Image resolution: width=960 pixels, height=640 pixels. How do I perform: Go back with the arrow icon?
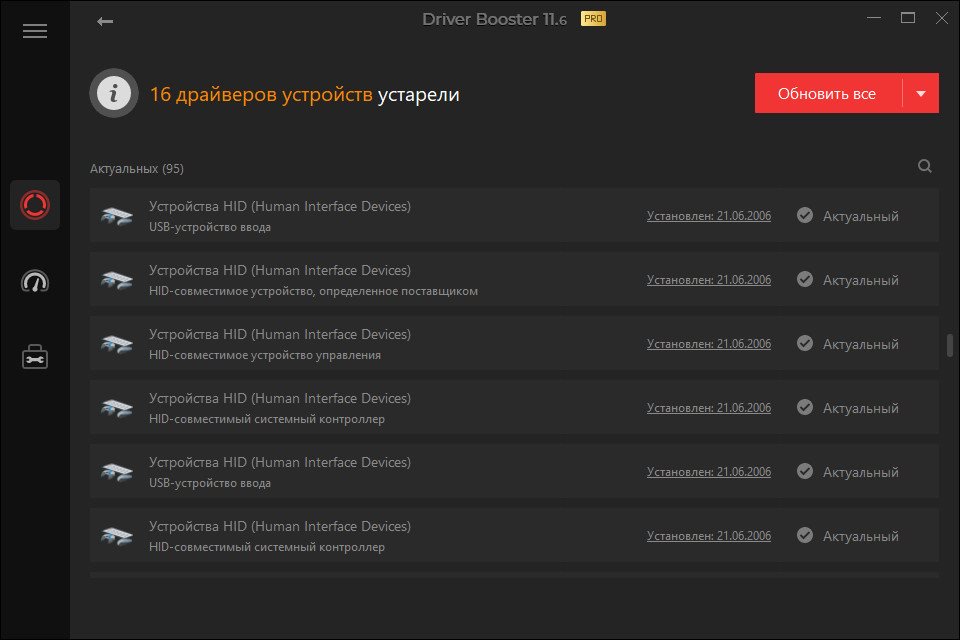pos(105,21)
